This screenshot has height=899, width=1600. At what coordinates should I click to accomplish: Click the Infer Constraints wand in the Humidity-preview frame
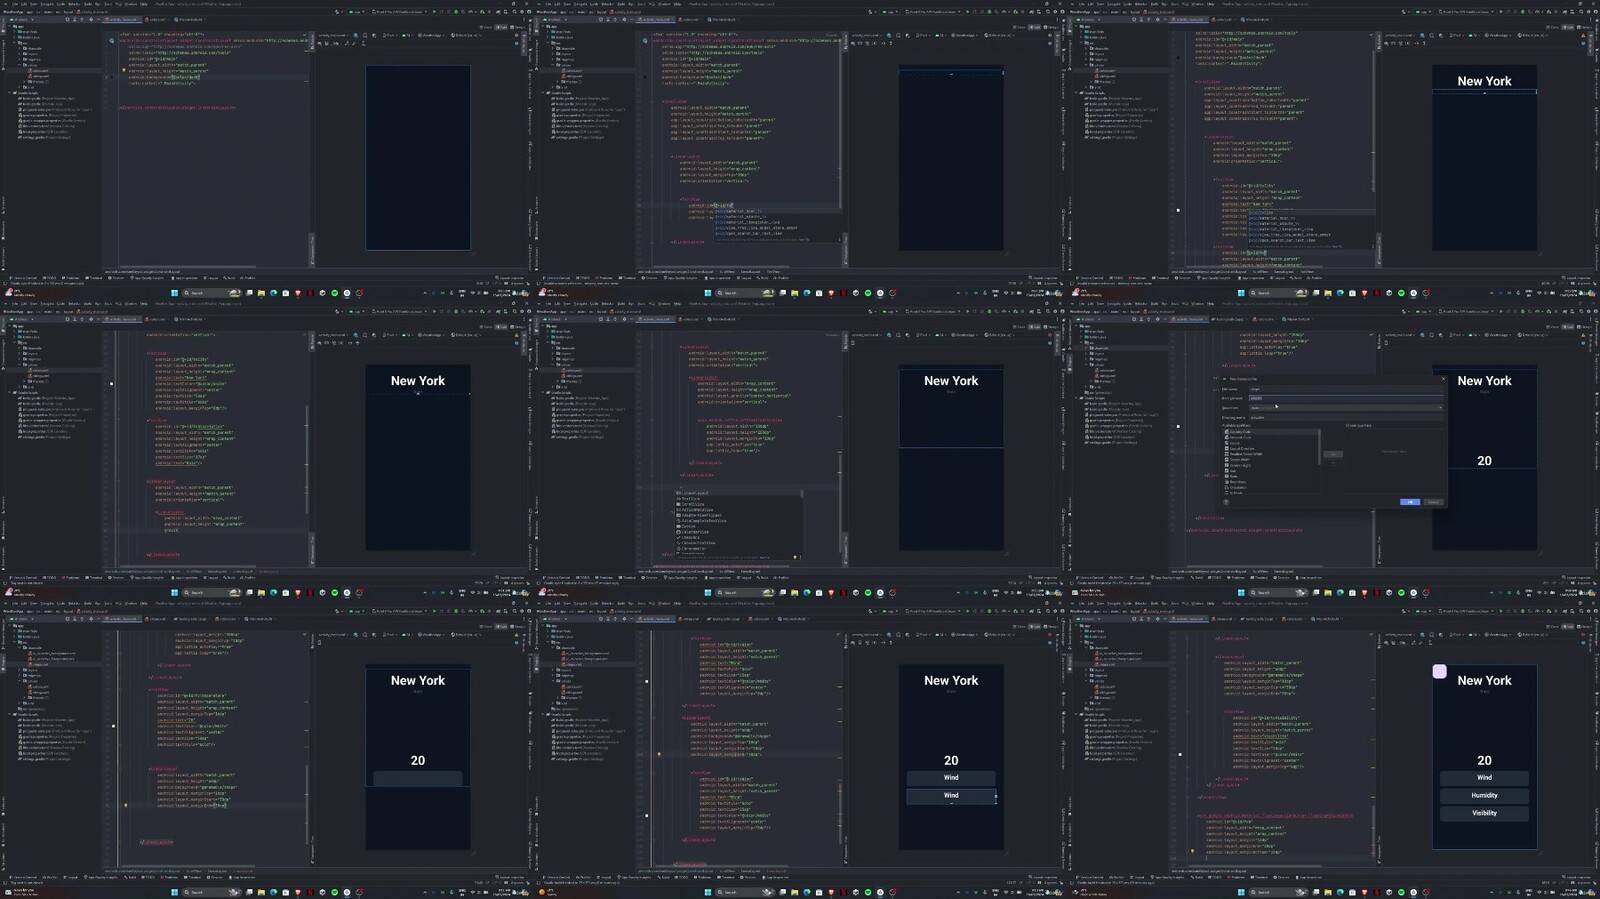click(x=1421, y=643)
